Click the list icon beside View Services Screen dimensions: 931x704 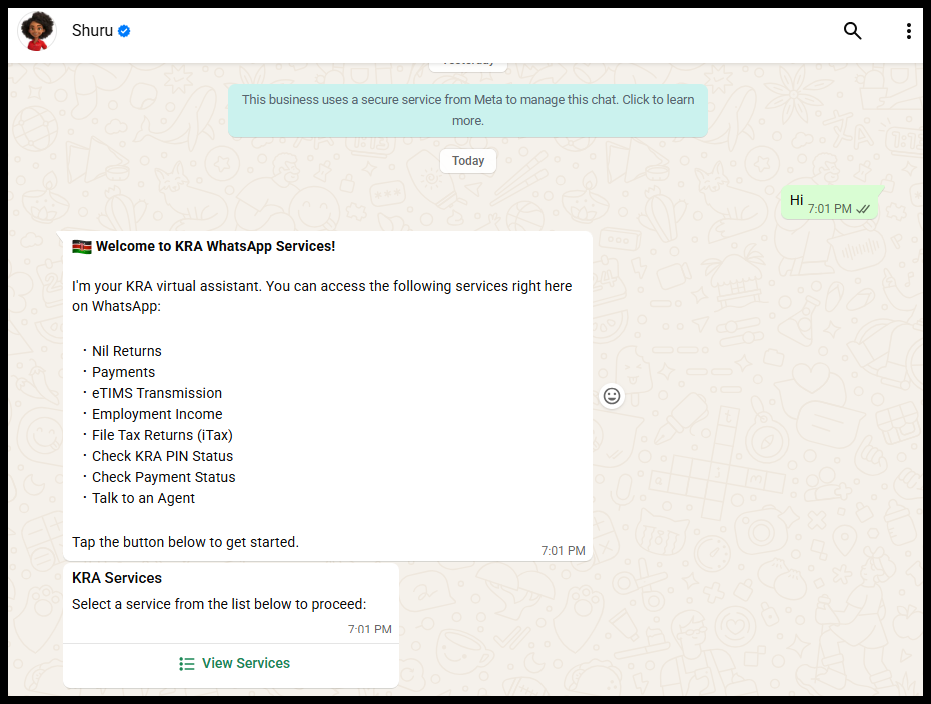click(186, 664)
